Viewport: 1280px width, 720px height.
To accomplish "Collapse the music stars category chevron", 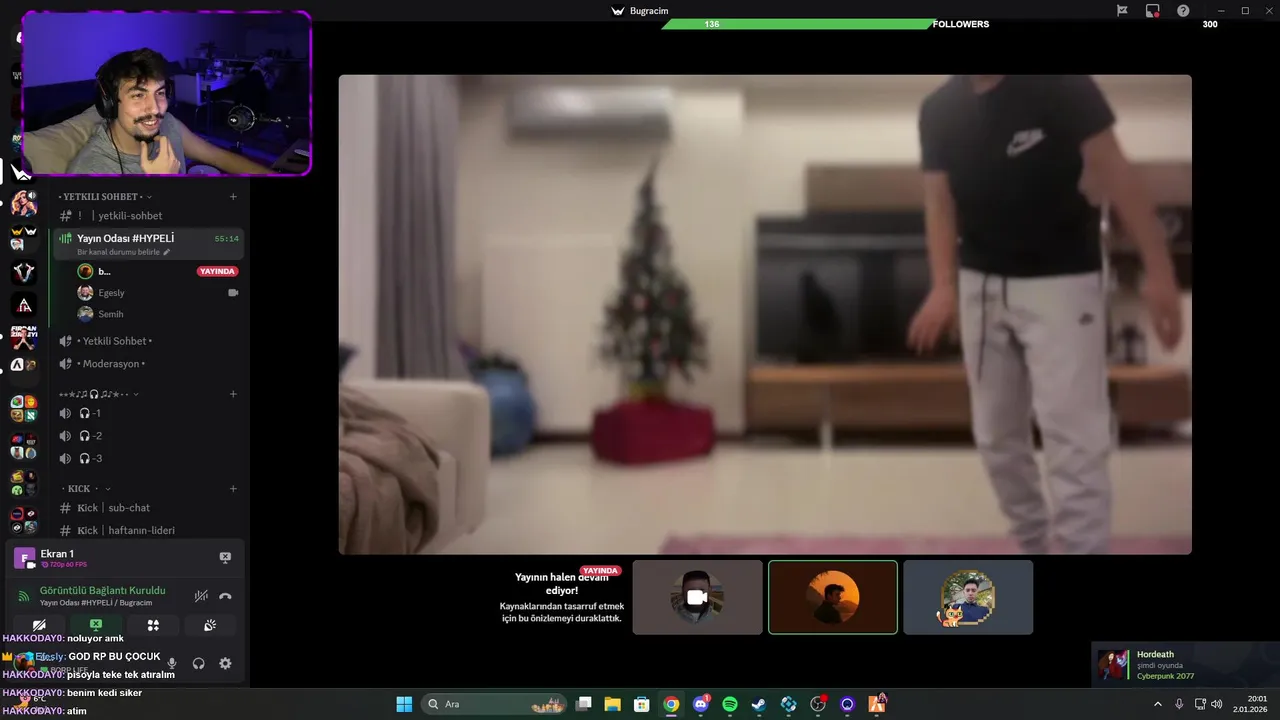I will 136,394.
